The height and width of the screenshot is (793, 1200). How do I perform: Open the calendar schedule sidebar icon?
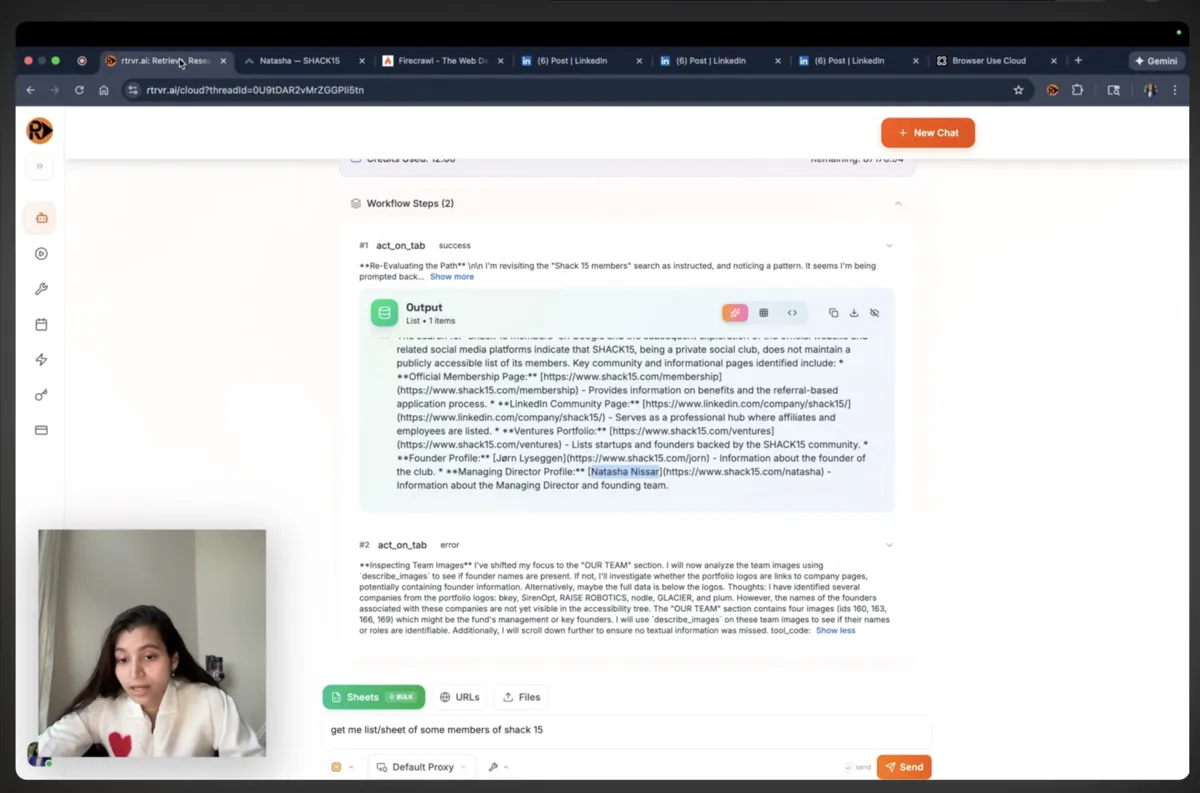41,324
